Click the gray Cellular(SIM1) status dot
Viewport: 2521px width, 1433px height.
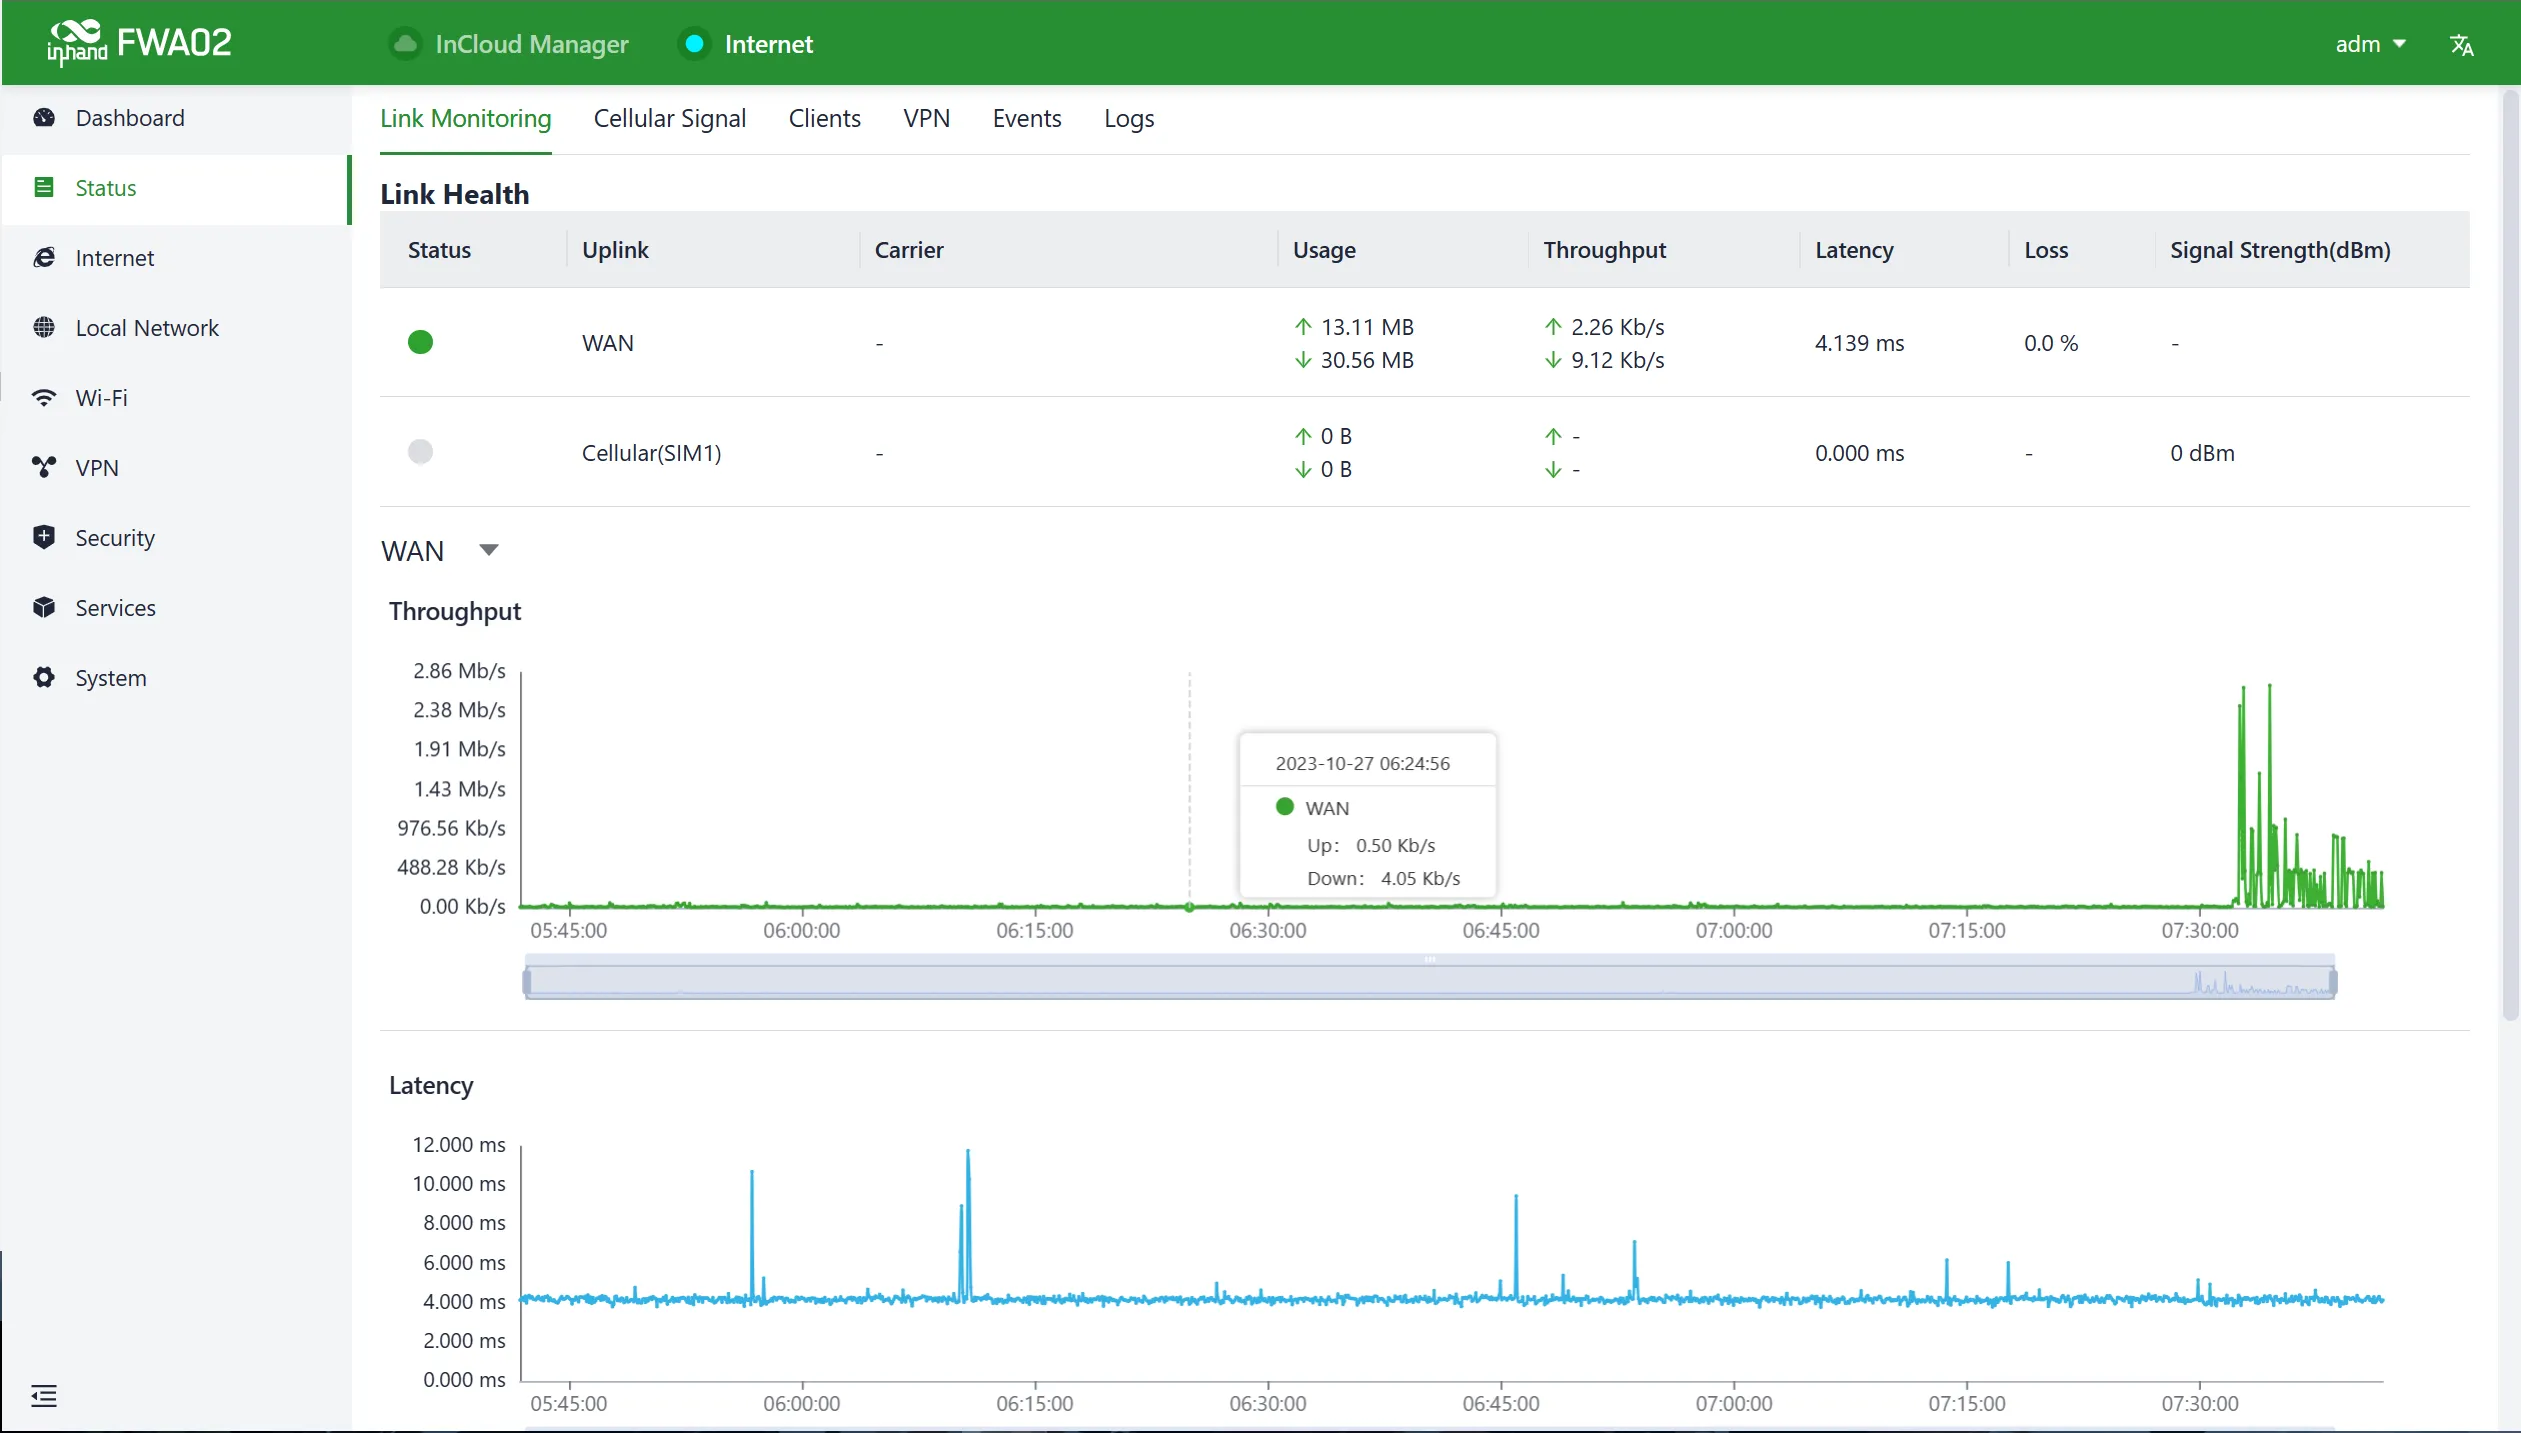coord(421,452)
